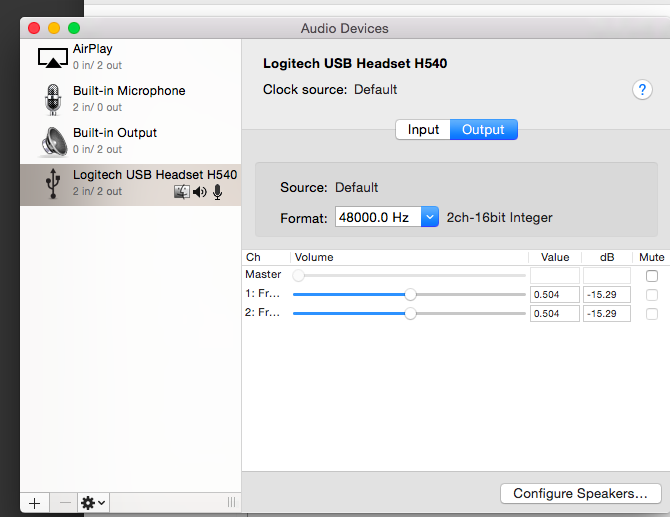Open the help question mark button
This screenshot has height=517, width=670.
(x=642, y=90)
